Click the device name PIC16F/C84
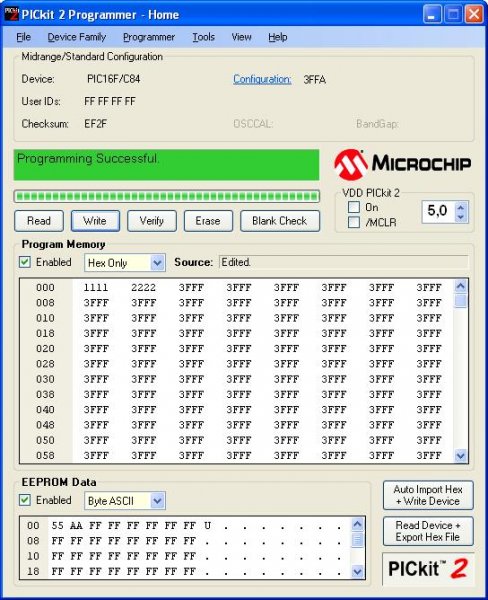Screen dimensions: 488x600 pos(114,79)
